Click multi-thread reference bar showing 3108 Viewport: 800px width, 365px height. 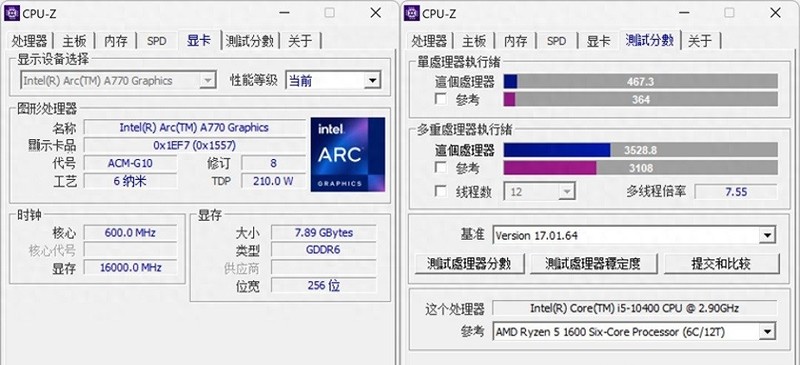(x=641, y=167)
